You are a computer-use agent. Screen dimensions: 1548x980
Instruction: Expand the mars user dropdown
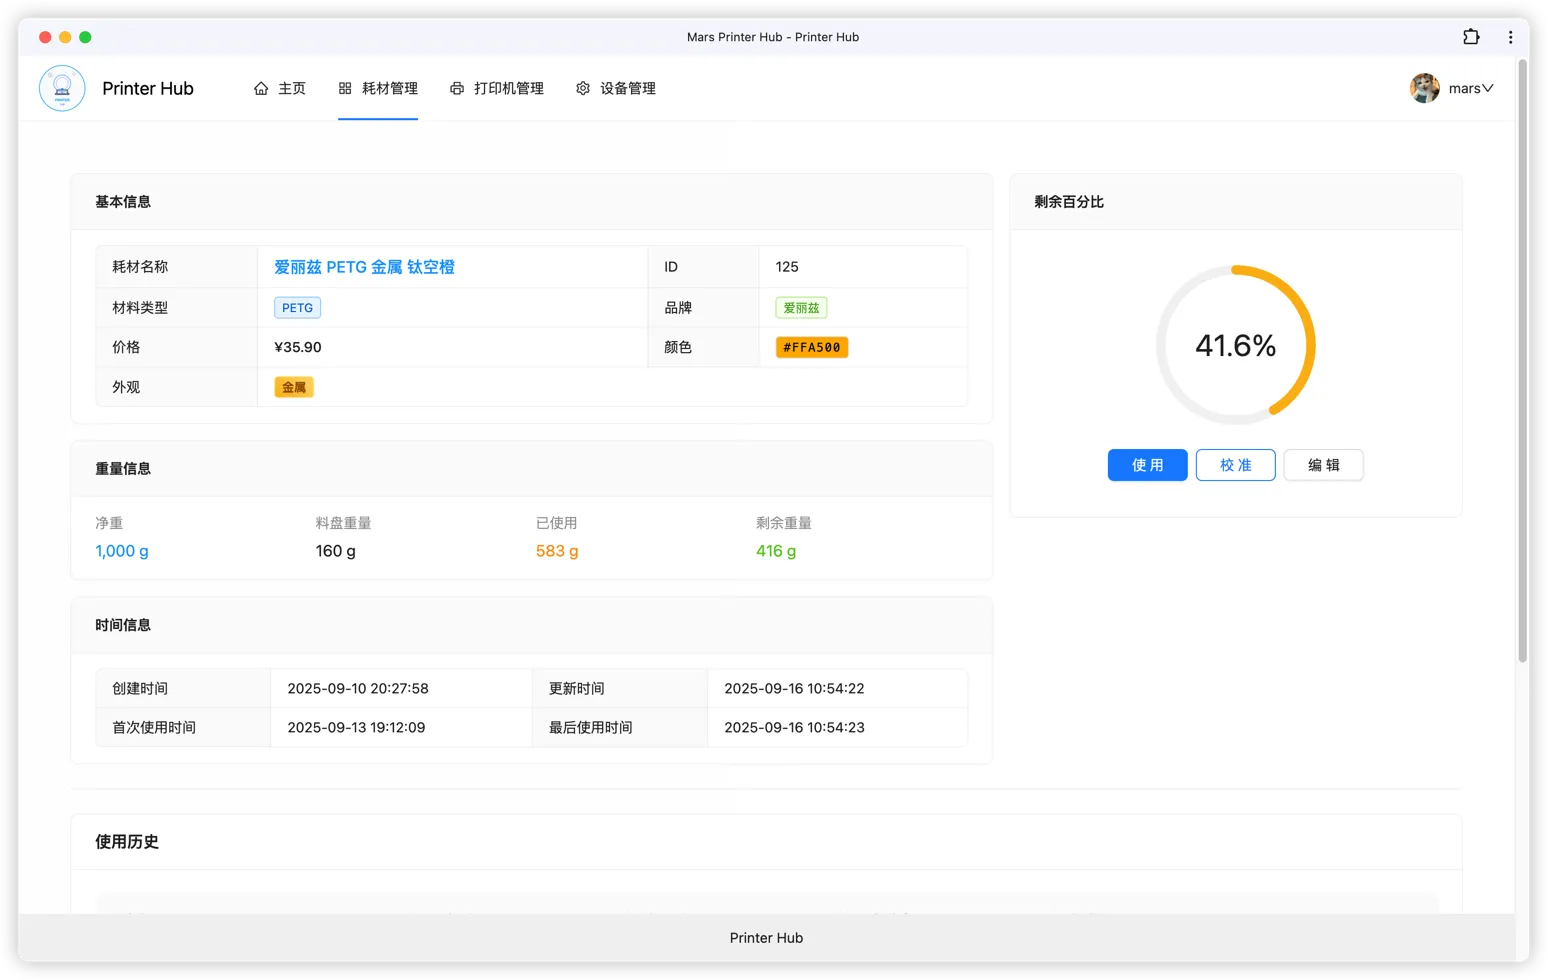1487,88
